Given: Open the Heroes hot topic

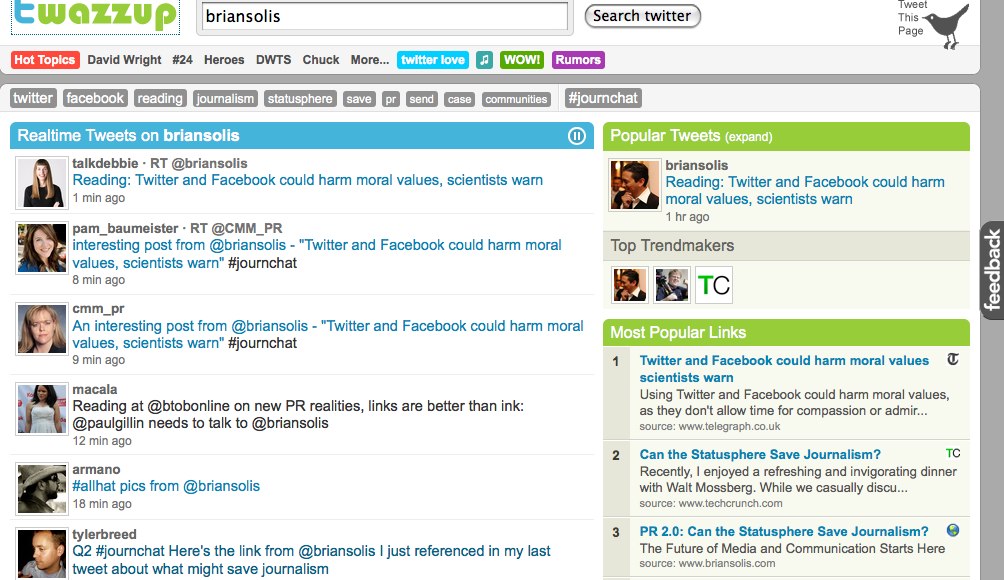Looking at the screenshot, I should pyautogui.click(x=224, y=60).
